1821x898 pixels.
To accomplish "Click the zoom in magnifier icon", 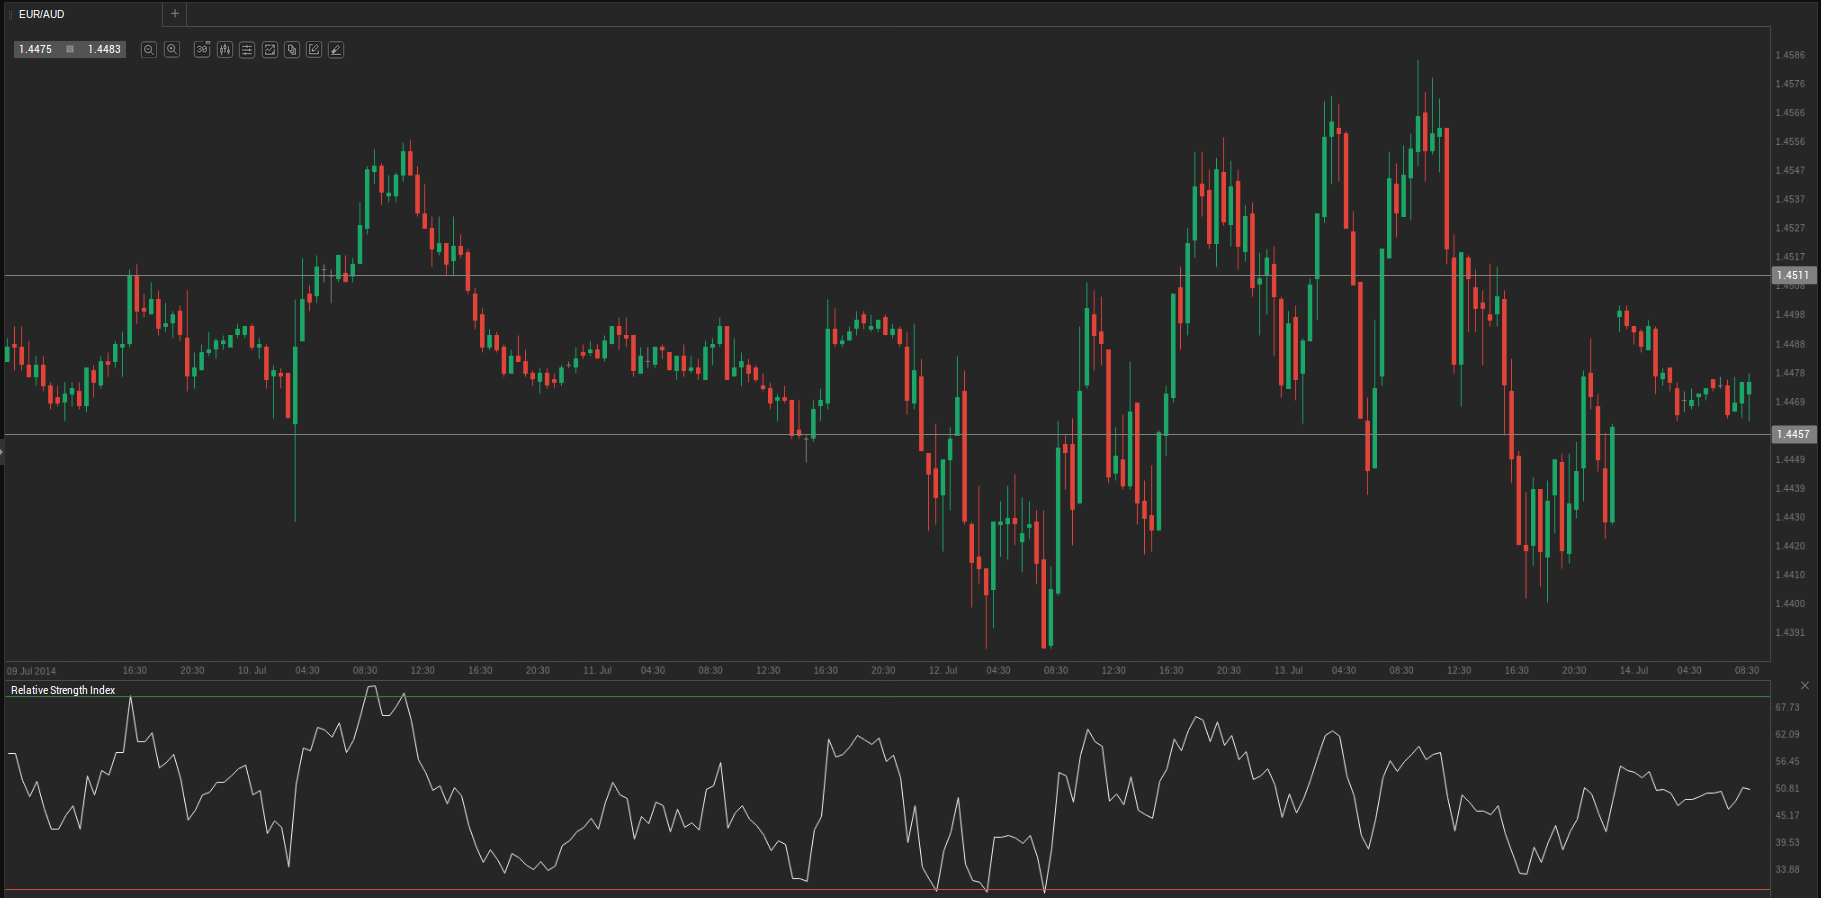I will [x=172, y=49].
